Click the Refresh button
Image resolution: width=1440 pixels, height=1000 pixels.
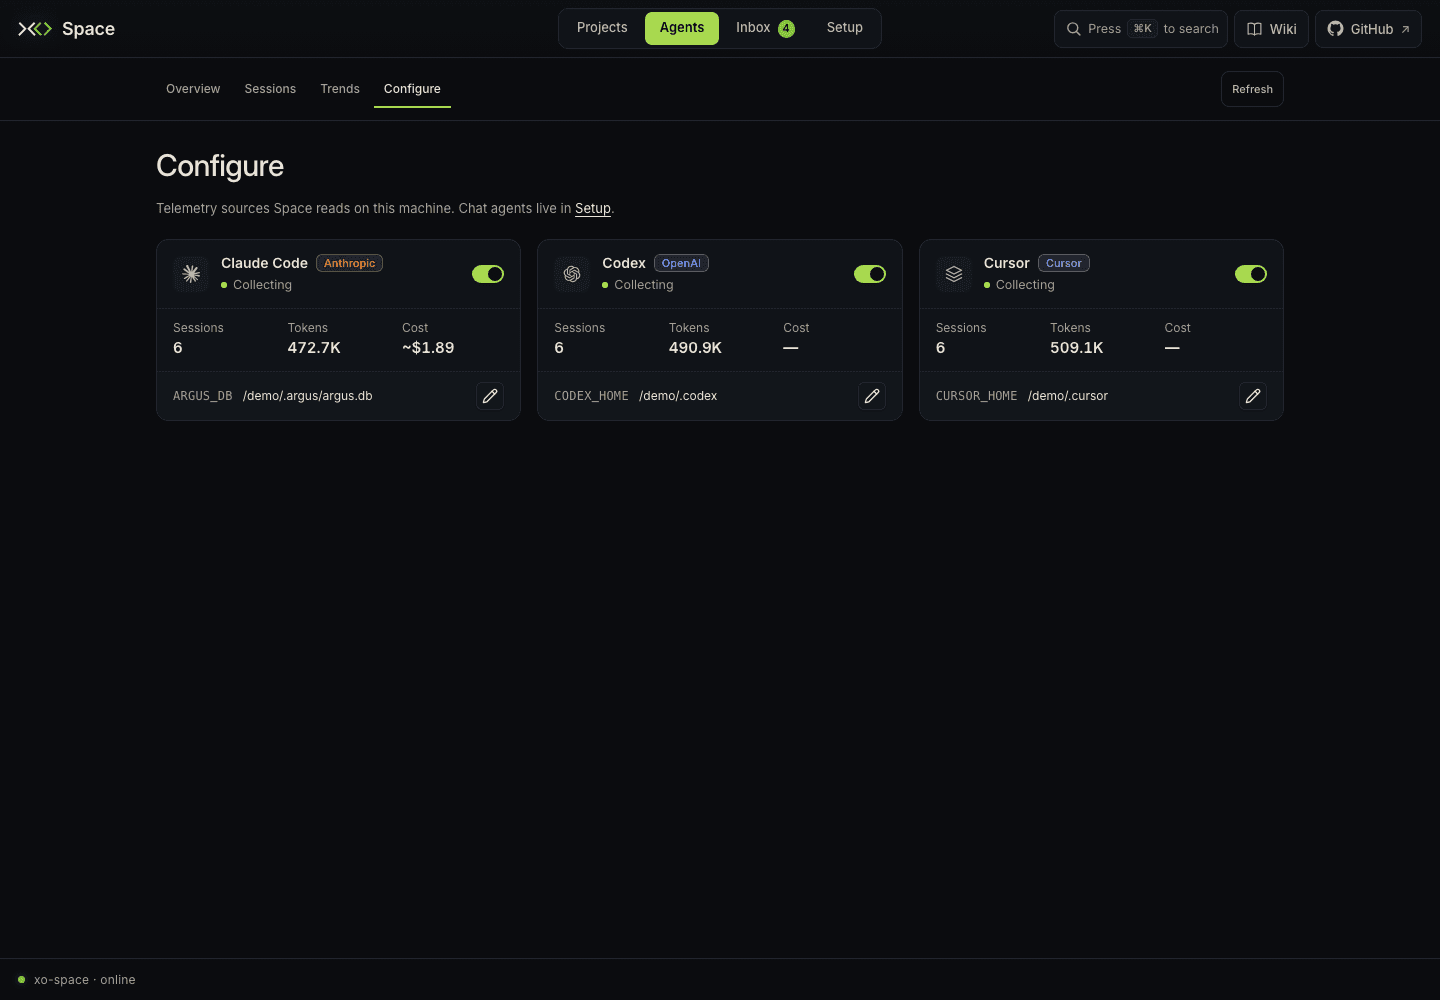coord(1252,89)
